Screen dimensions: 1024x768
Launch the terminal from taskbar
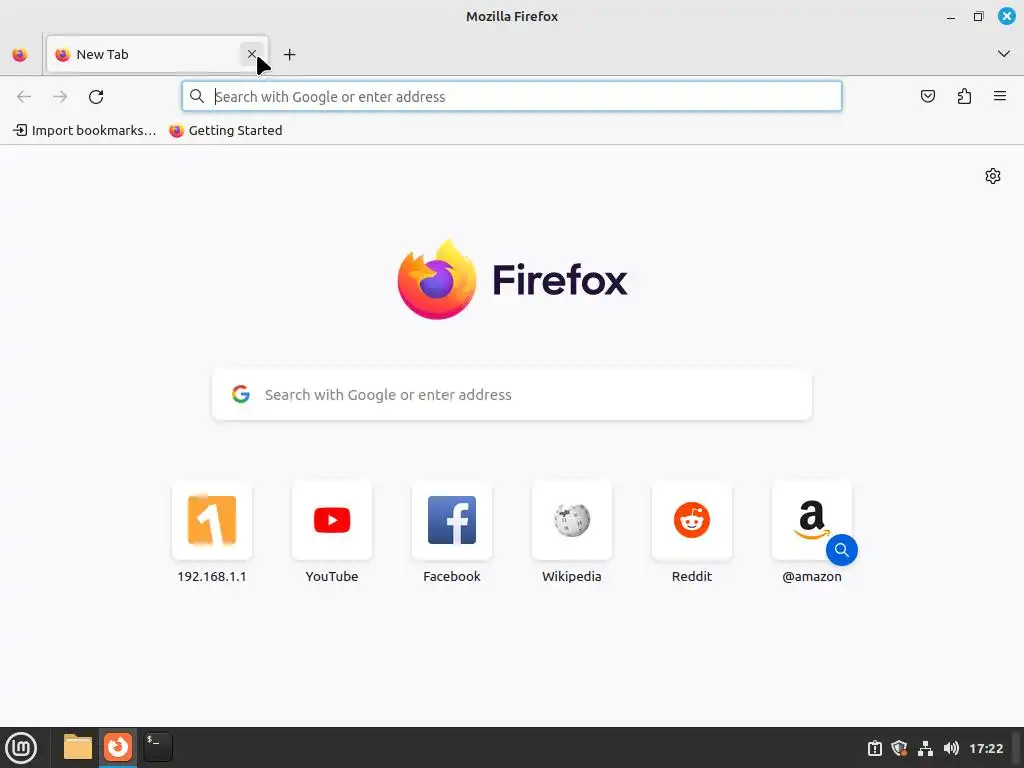click(158, 747)
